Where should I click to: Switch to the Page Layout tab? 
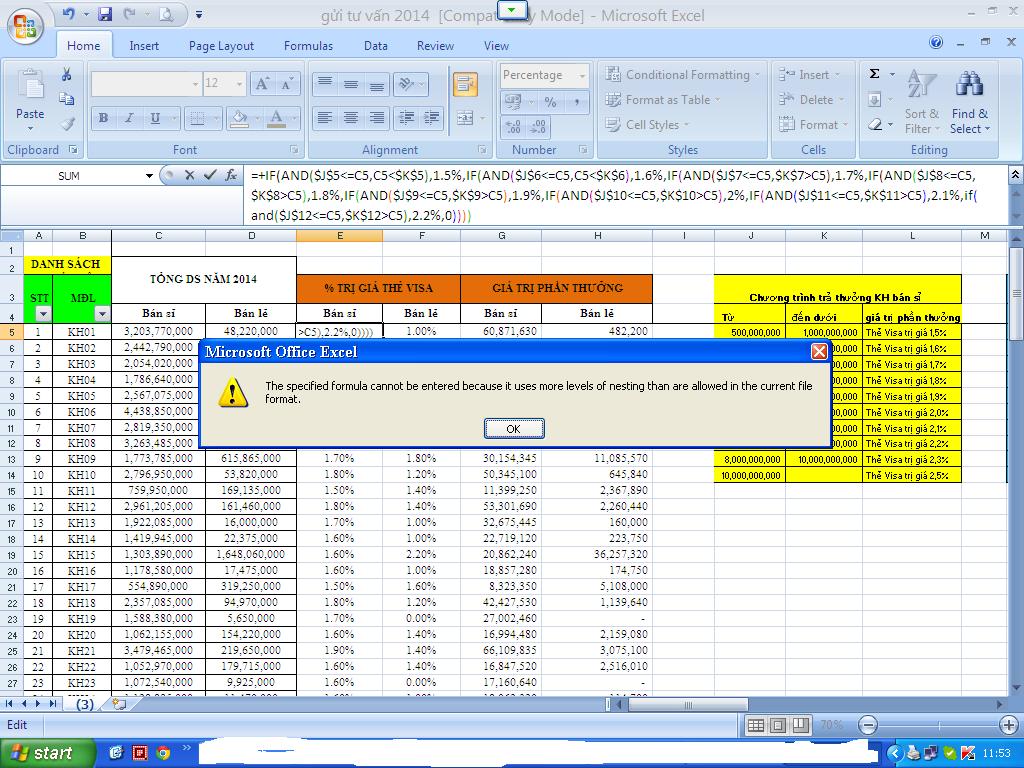[221, 45]
